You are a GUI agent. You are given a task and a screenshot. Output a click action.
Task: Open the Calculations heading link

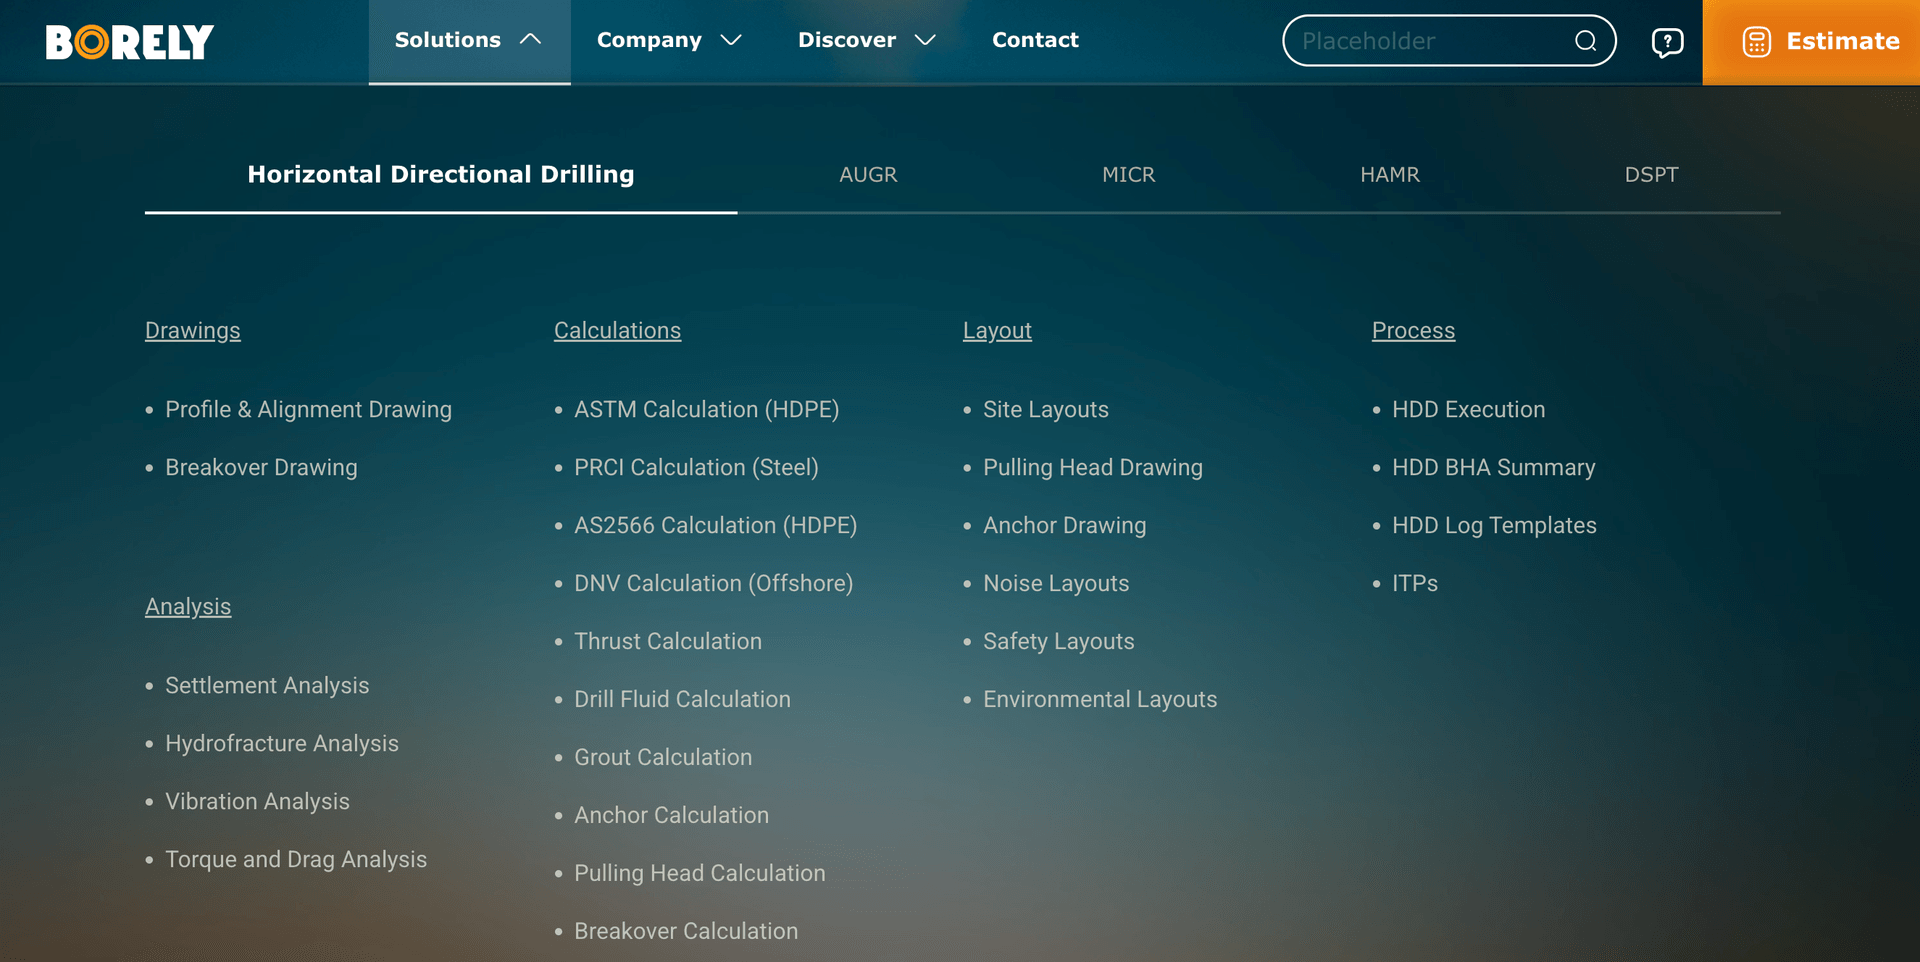[617, 331]
